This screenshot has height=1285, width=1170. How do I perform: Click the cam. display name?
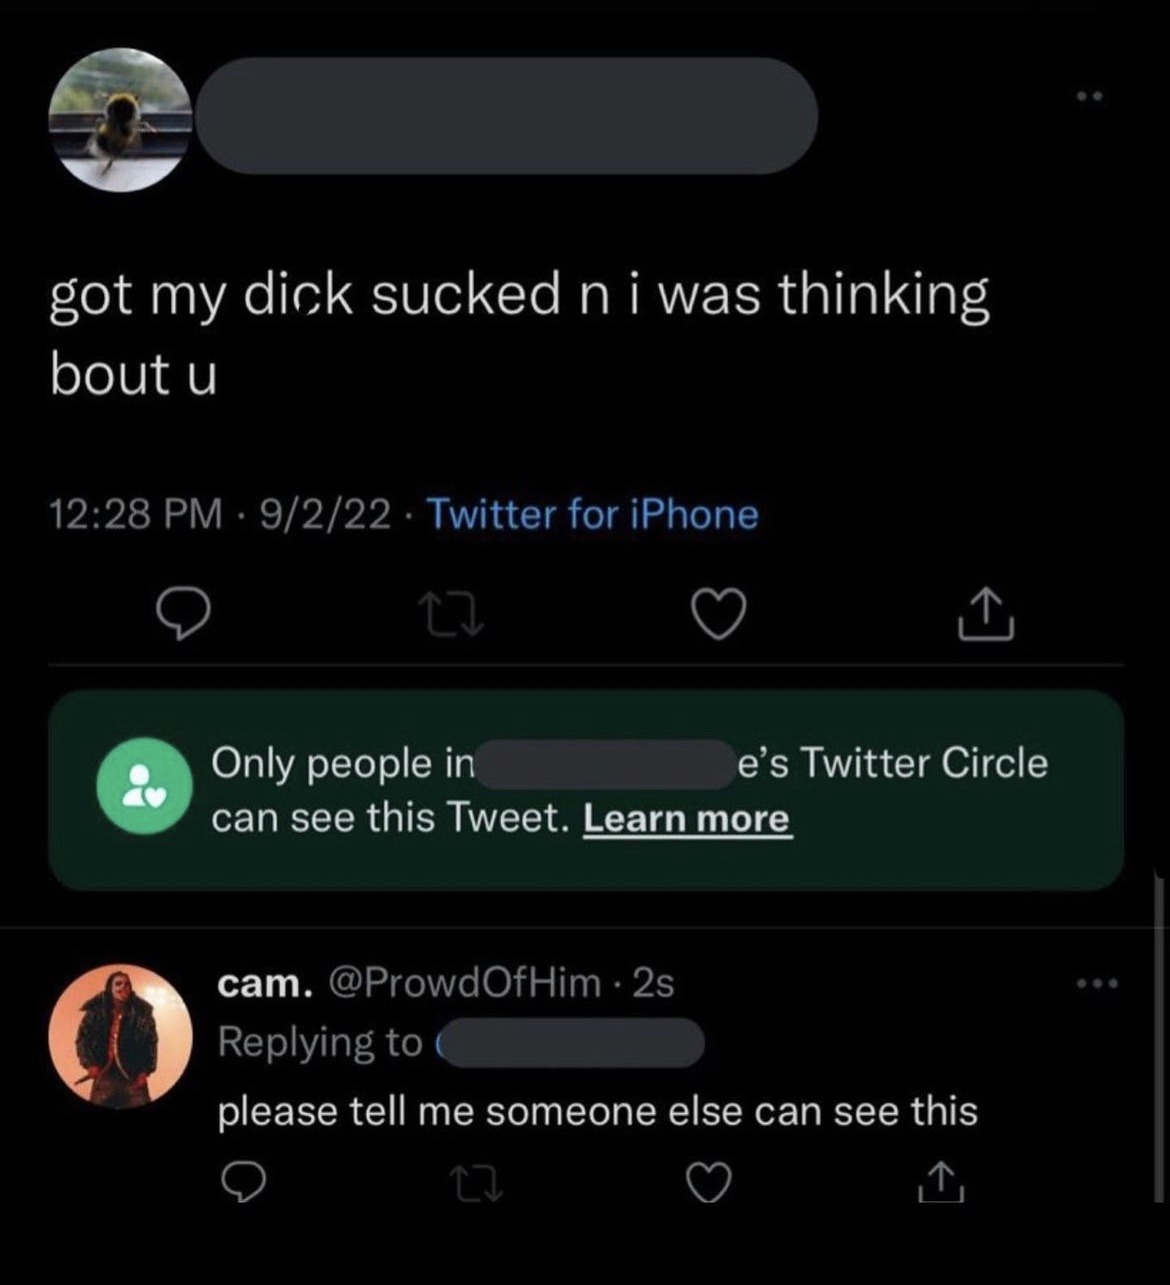(x=265, y=984)
